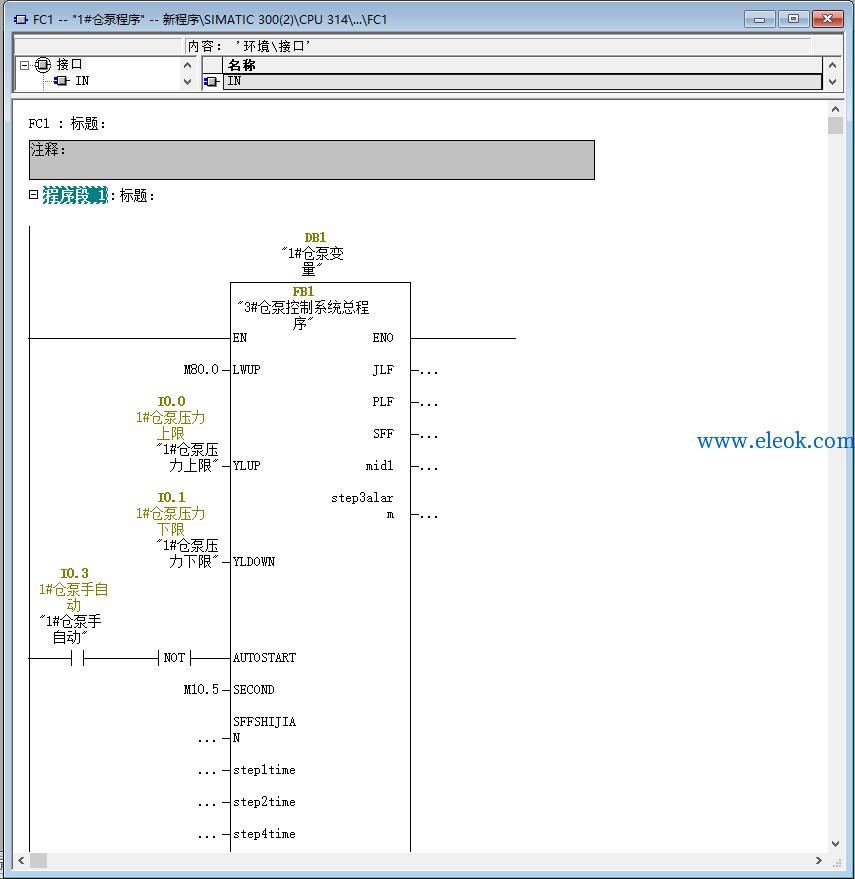Click the empty operand at JLF output
This screenshot has width=855, height=879.
(x=429, y=371)
